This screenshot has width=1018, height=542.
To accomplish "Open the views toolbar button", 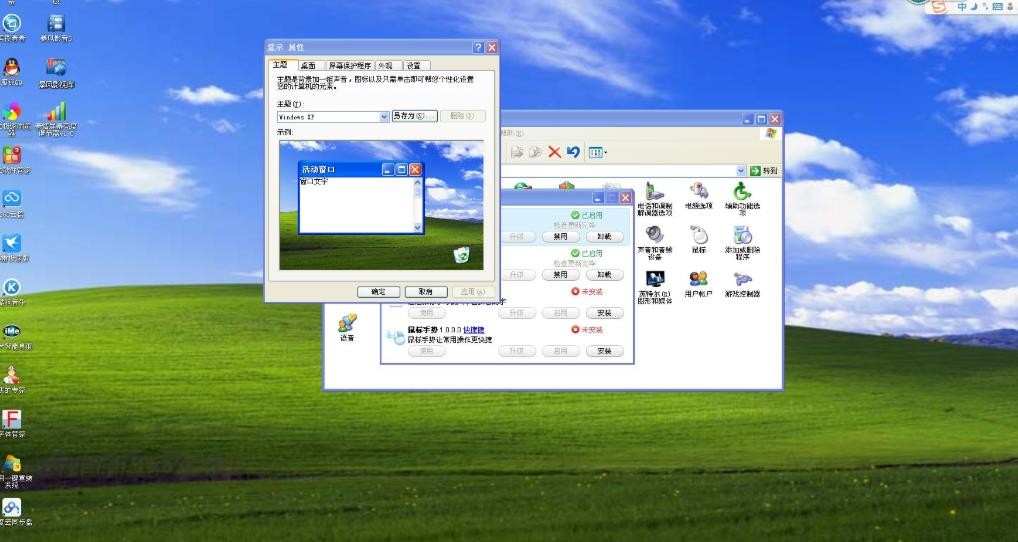I will click(x=597, y=153).
